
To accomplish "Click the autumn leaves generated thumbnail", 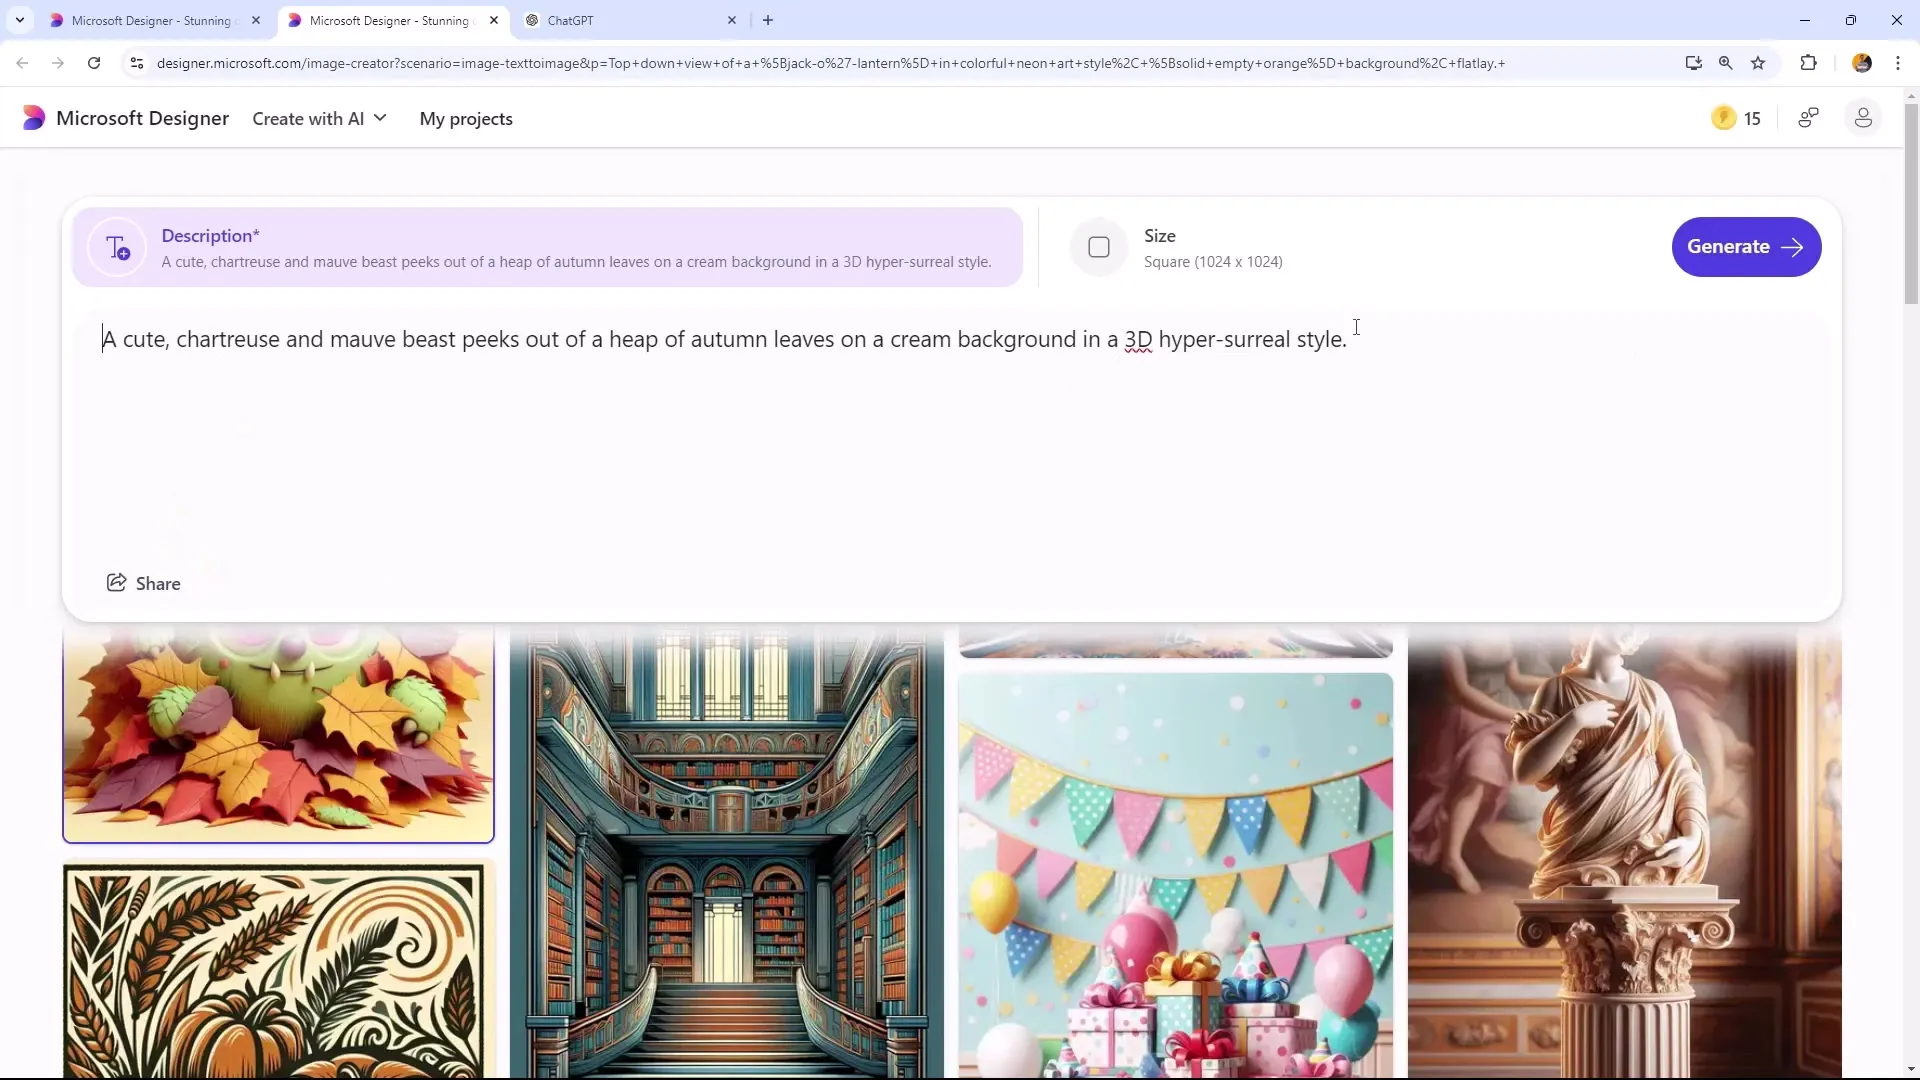I will click(278, 735).
